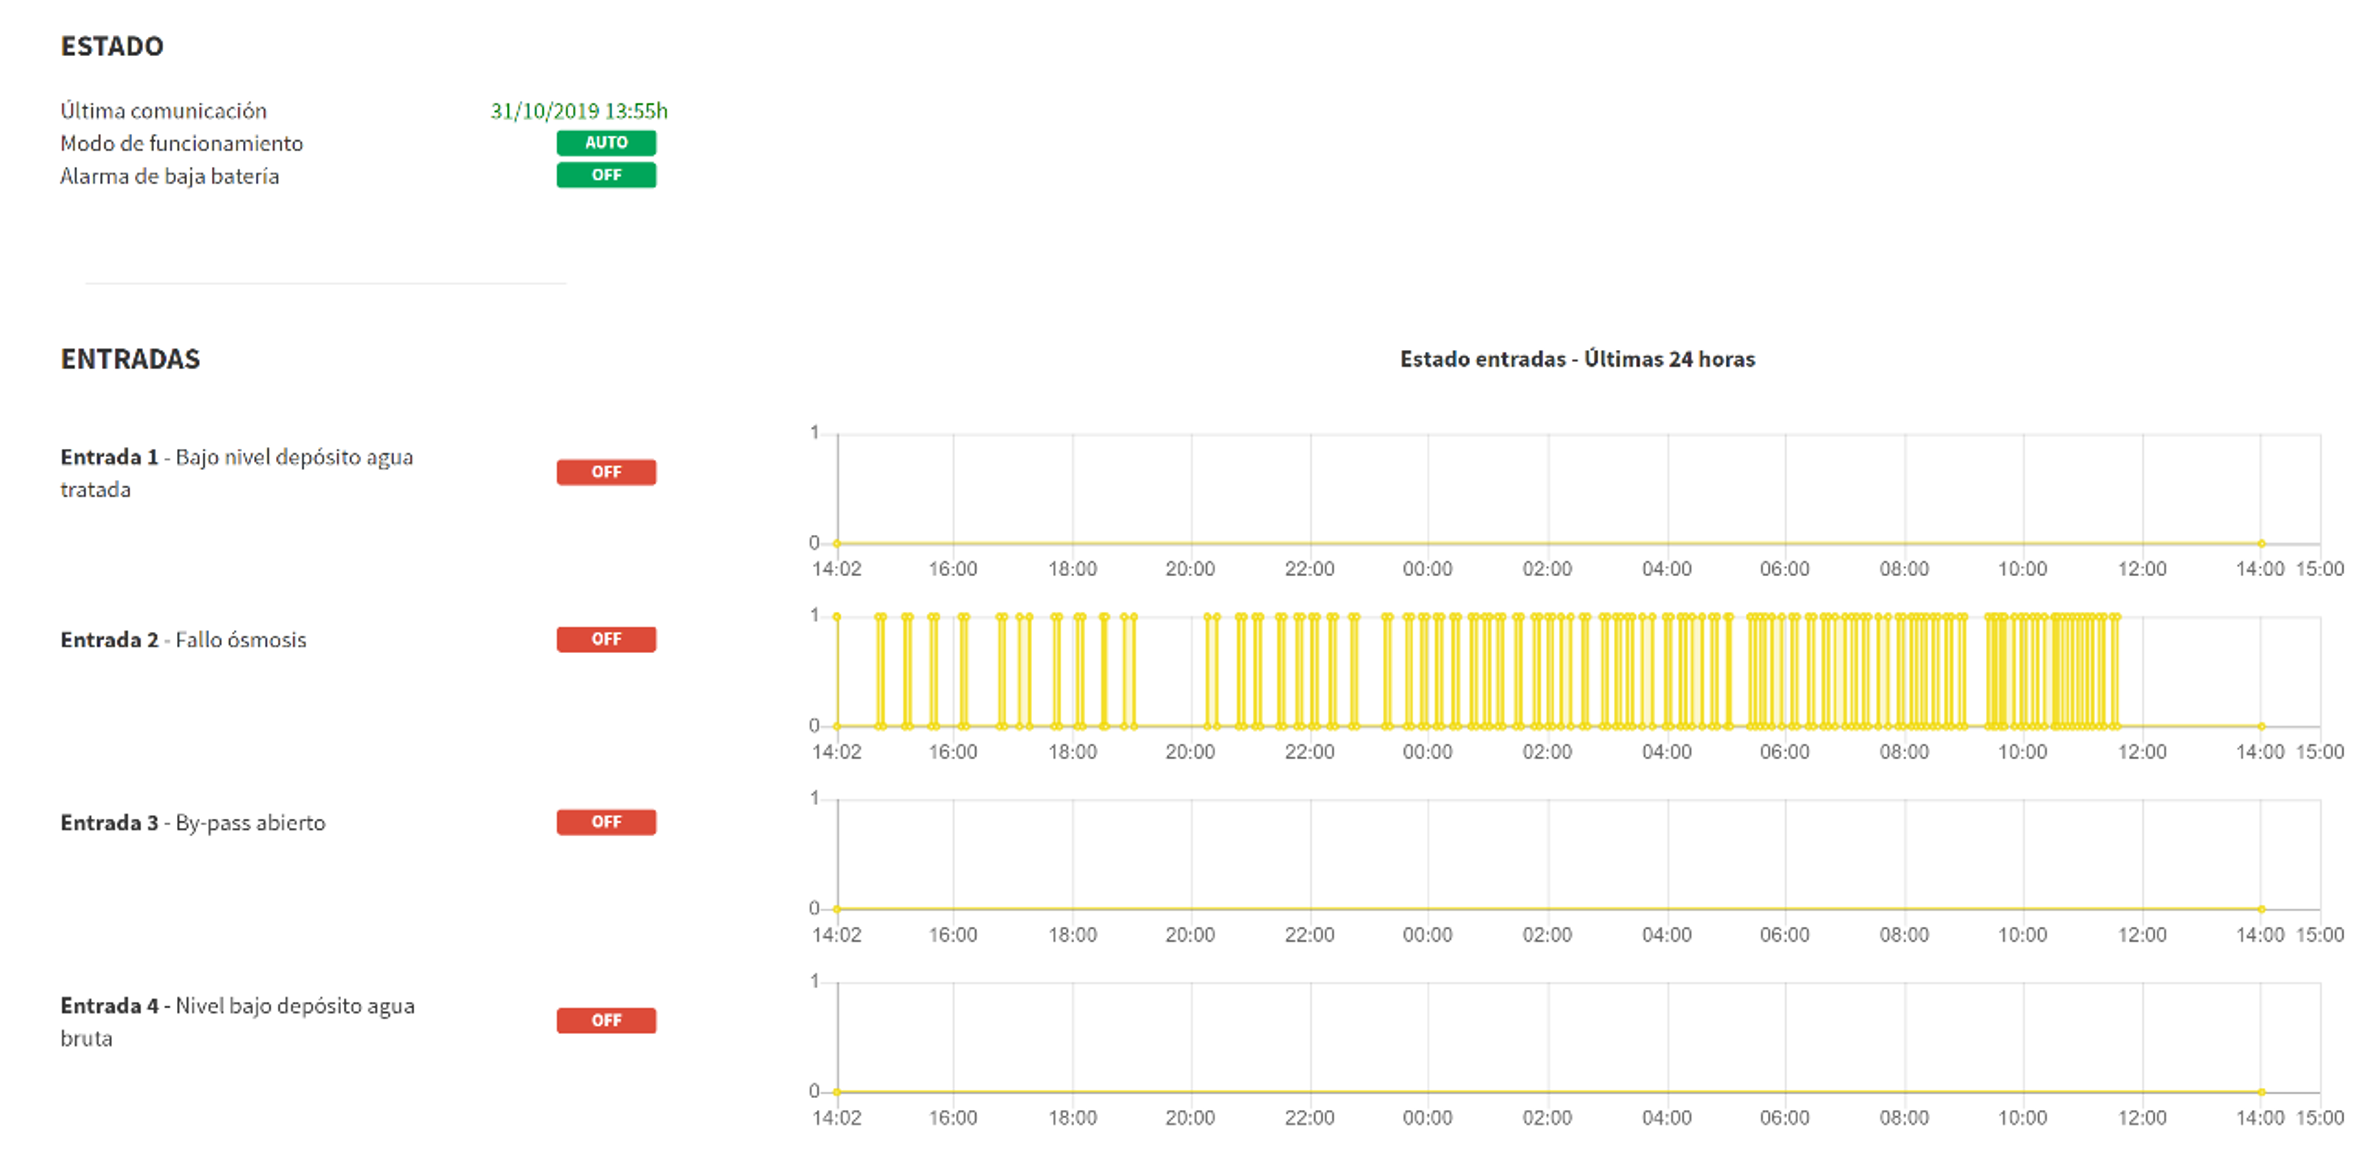This screenshot has height=1166, width=2372.
Task: Toggle Entrada 1 OFF status badge
Action: coord(606,472)
